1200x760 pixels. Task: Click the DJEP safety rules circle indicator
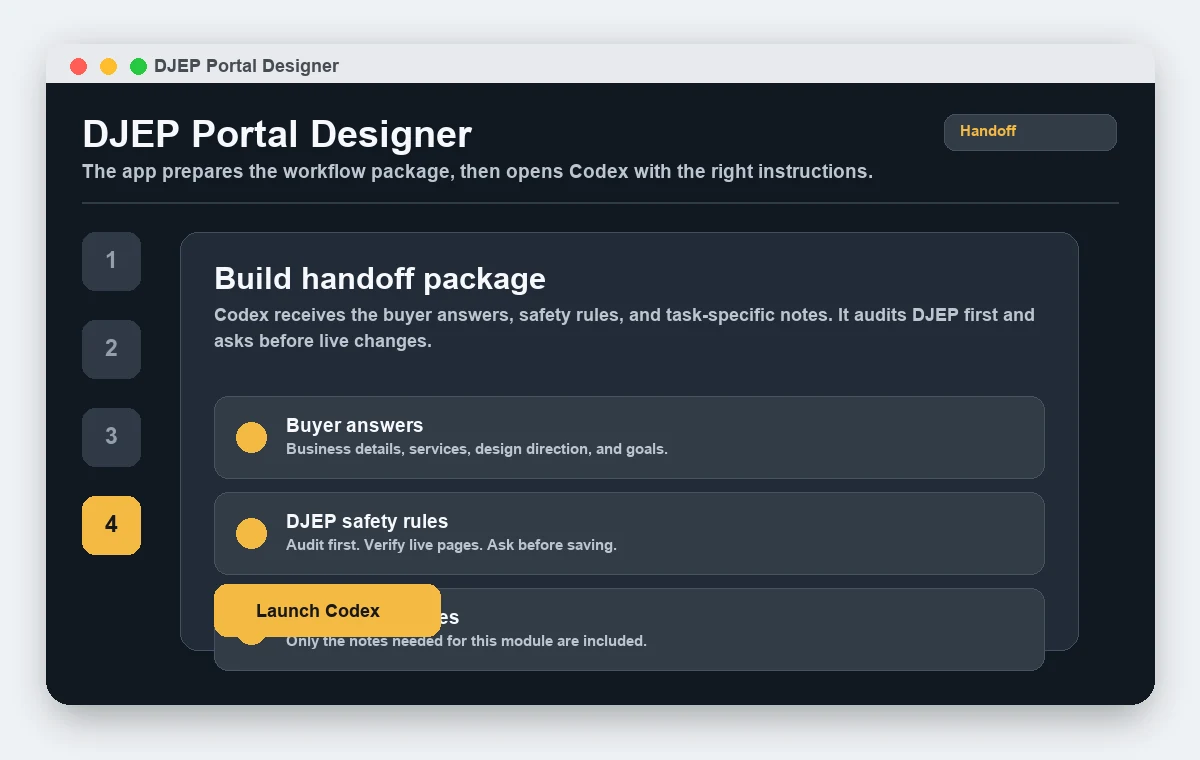tap(251, 533)
